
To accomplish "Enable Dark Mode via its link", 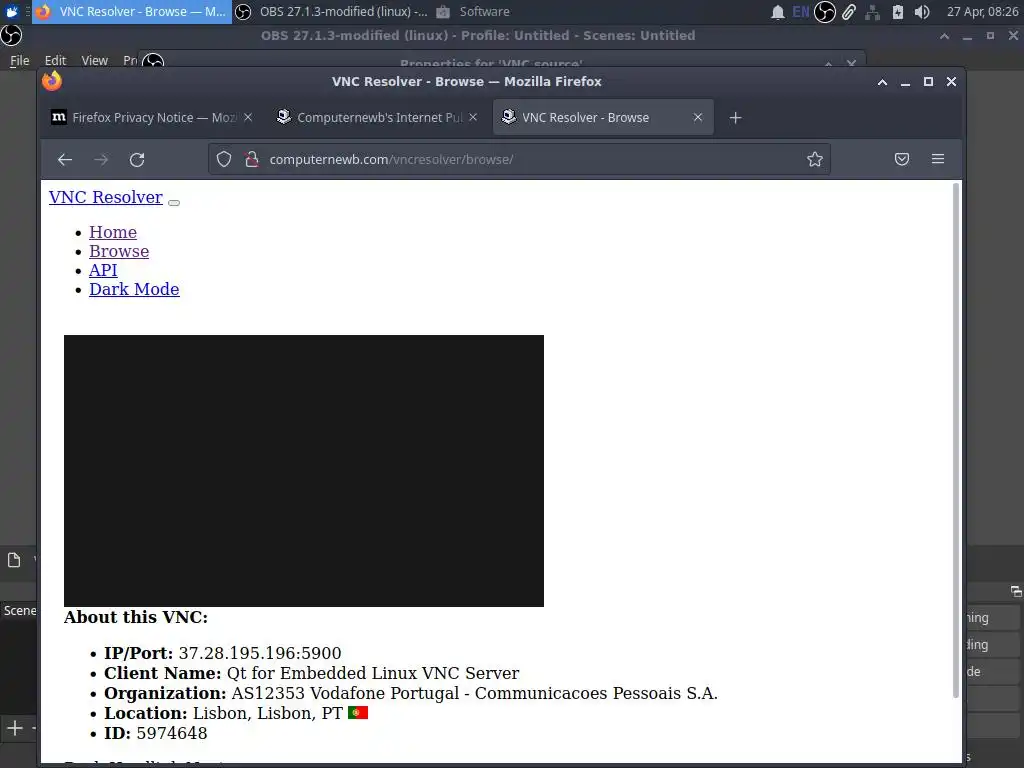I will 134,289.
